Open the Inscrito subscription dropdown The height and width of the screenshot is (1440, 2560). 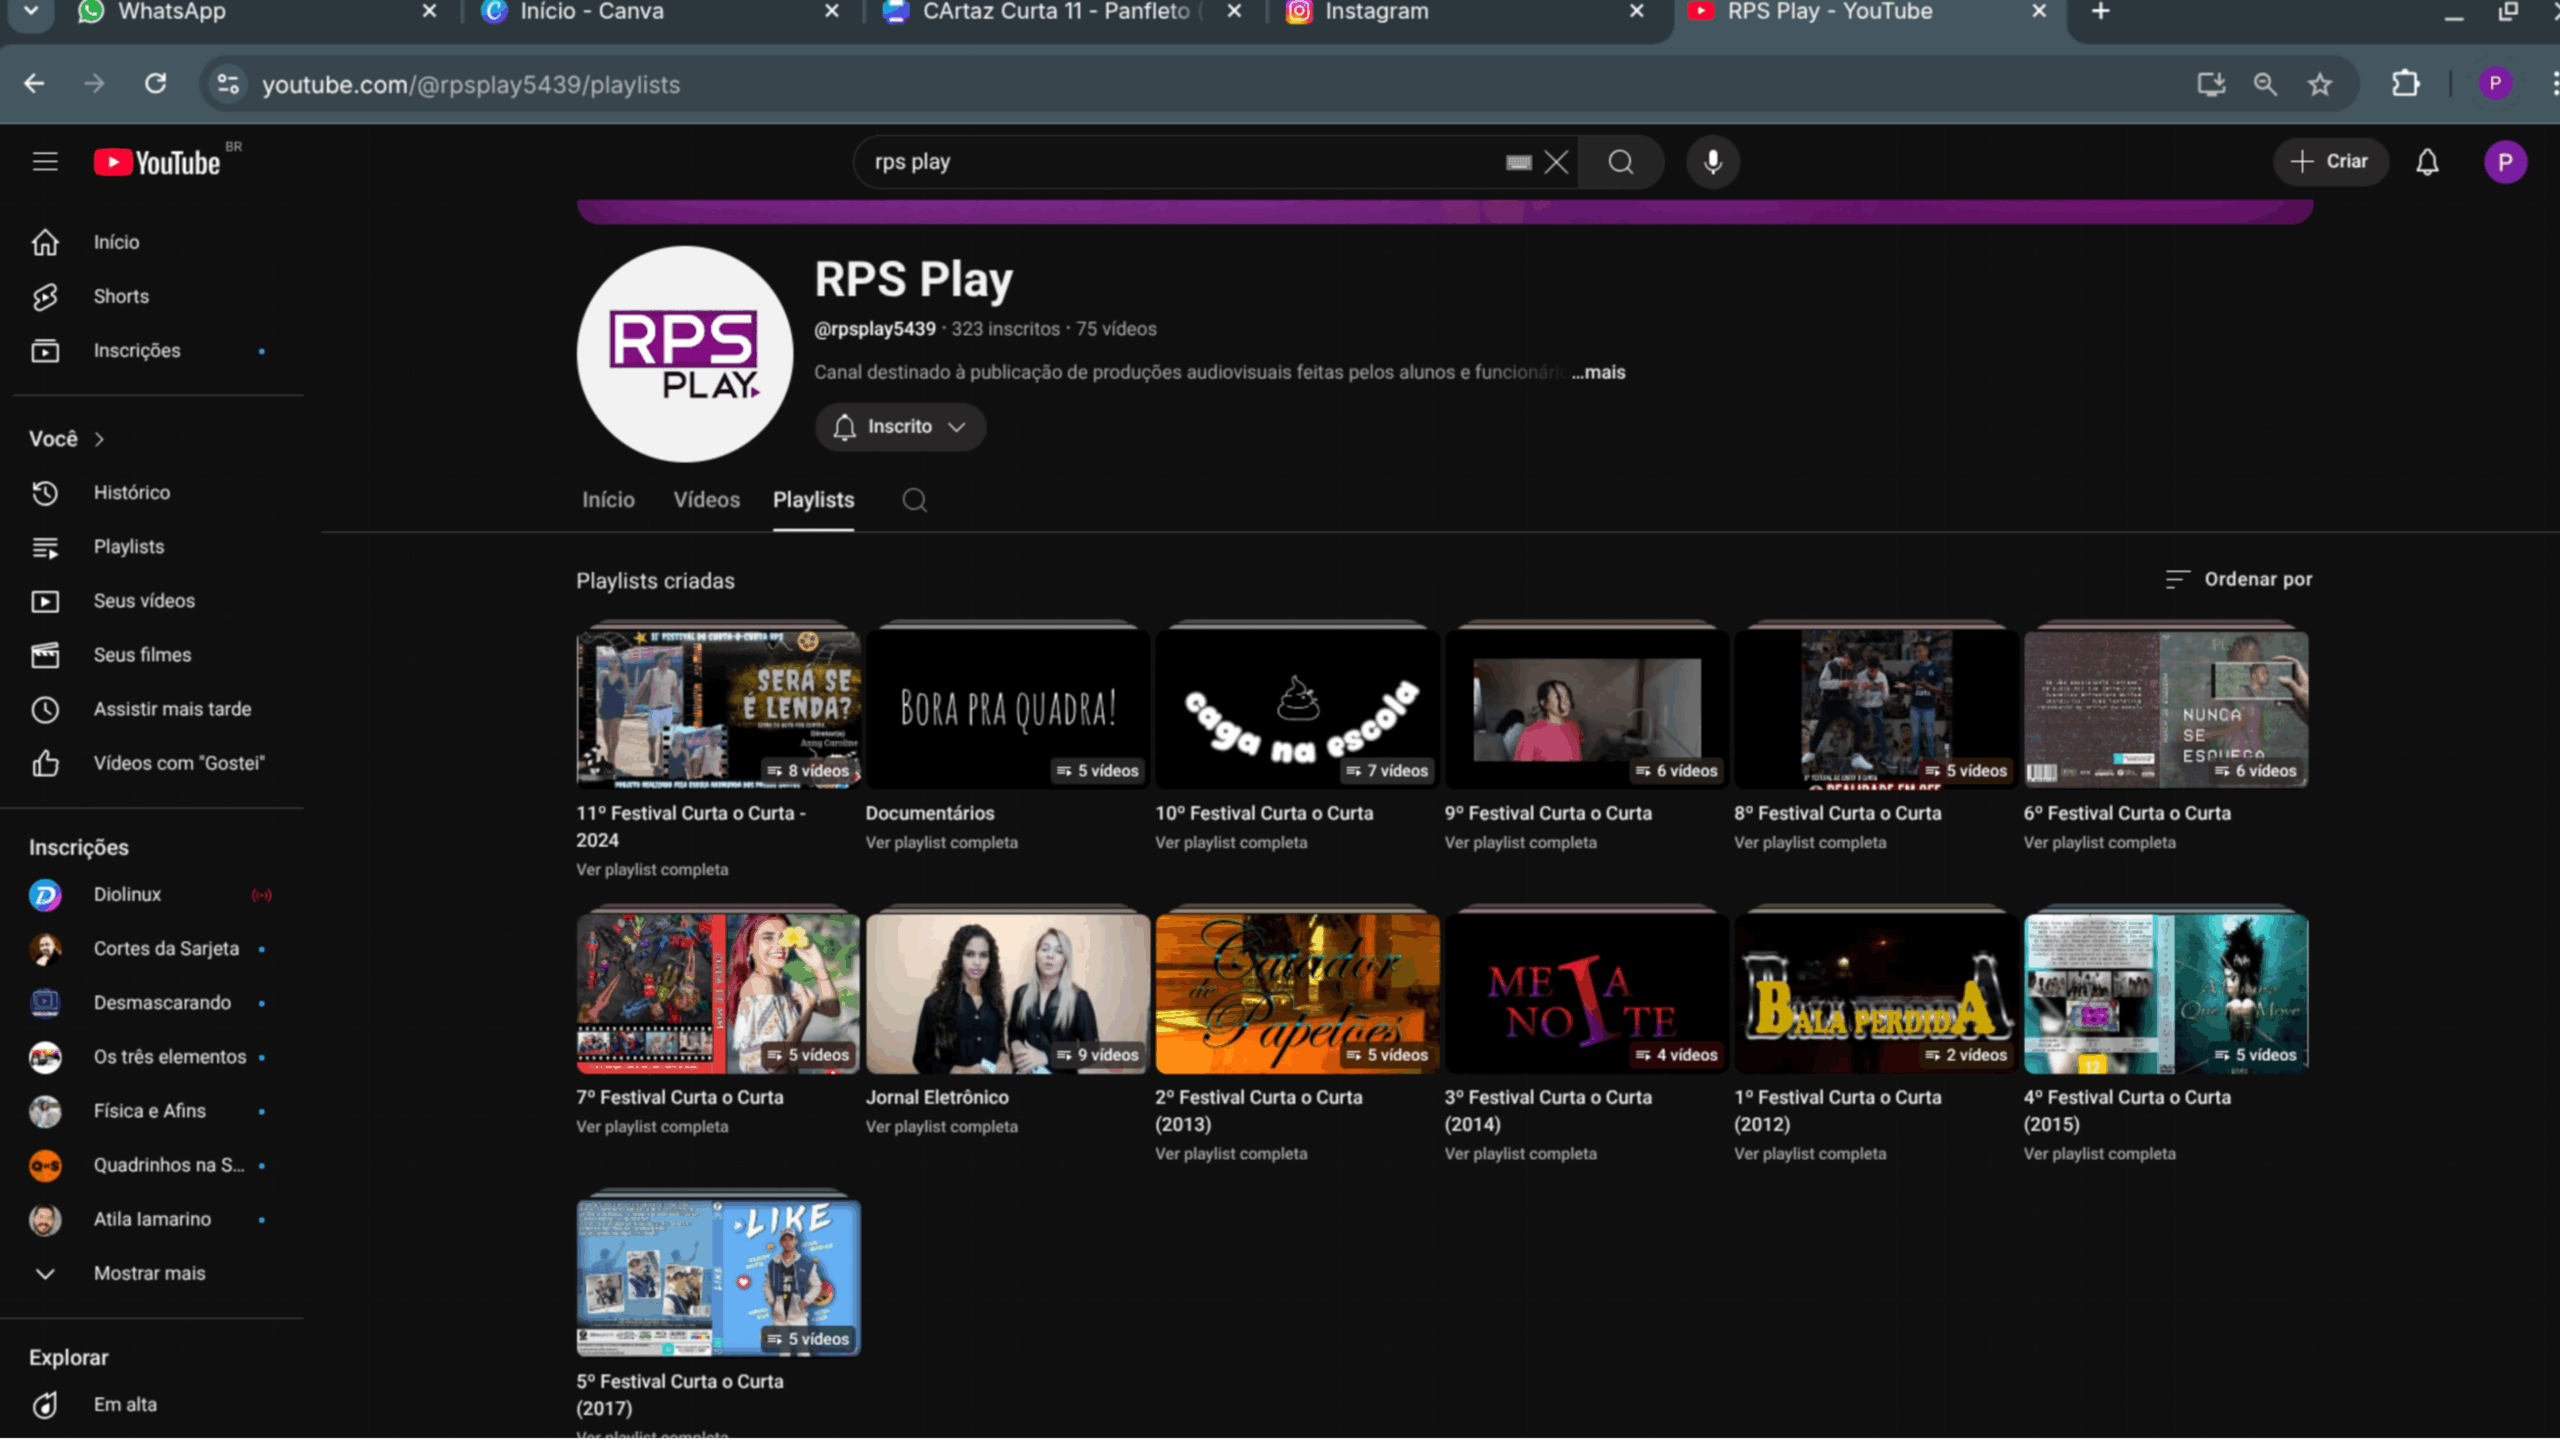(900, 427)
